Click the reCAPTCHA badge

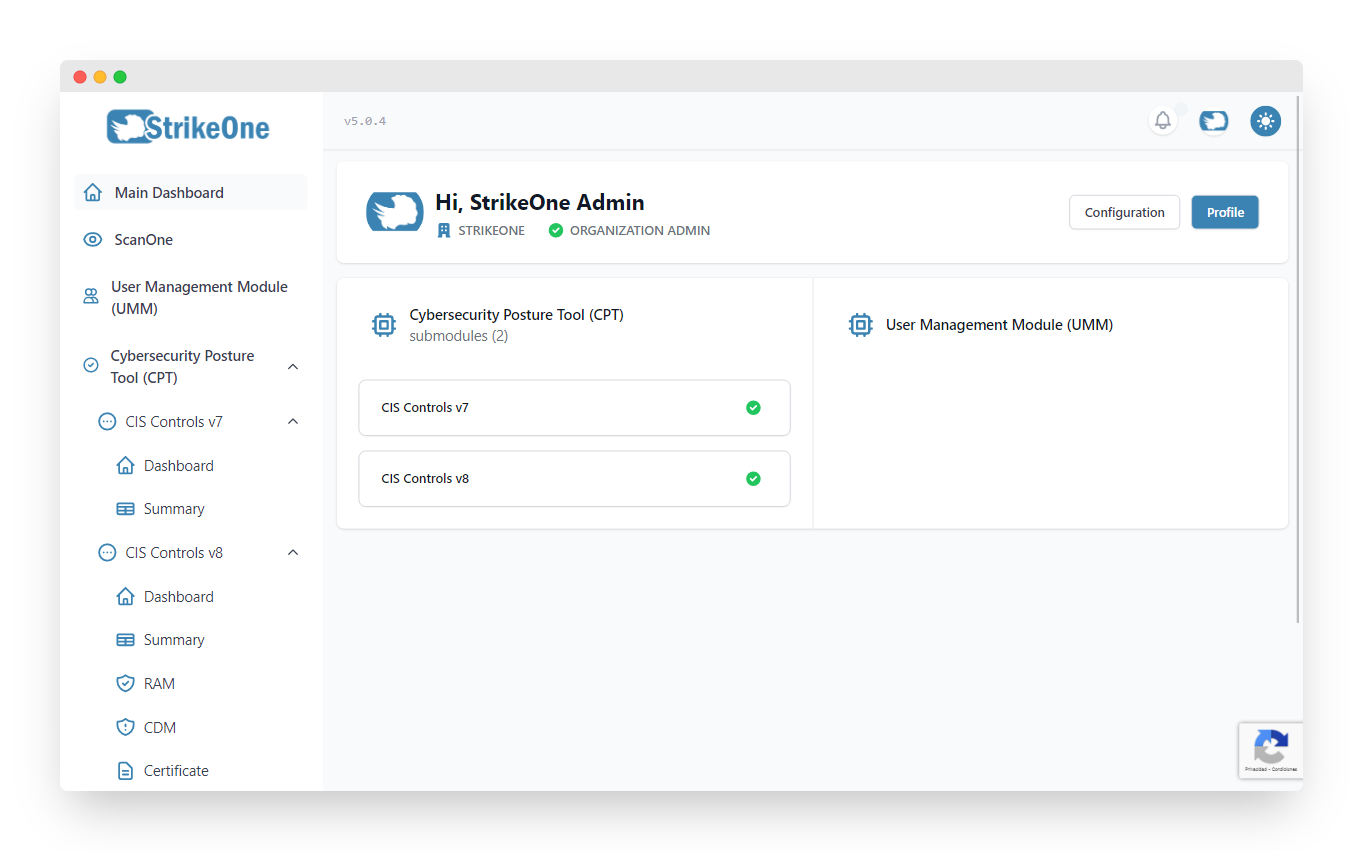(x=1270, y=750)
